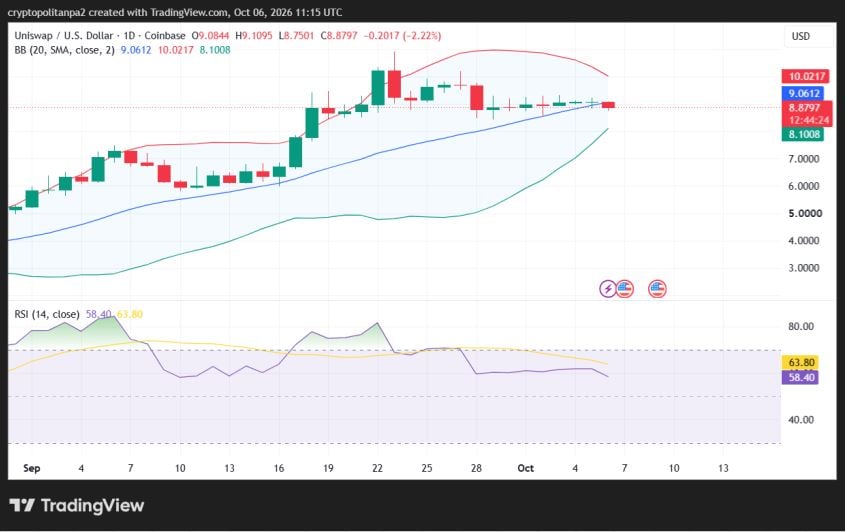
Task: Click the blue 9.0612 value in BB legend
Action: click(136, 50)
